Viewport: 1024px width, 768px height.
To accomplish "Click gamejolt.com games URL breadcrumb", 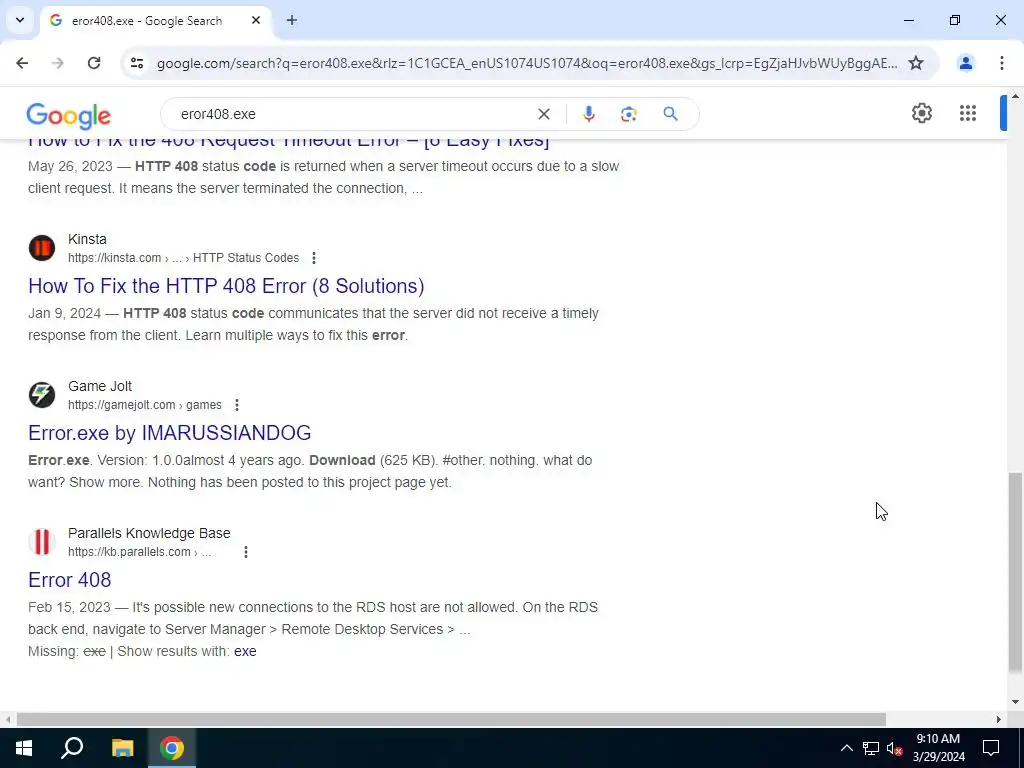I will (x=145, y=405).
